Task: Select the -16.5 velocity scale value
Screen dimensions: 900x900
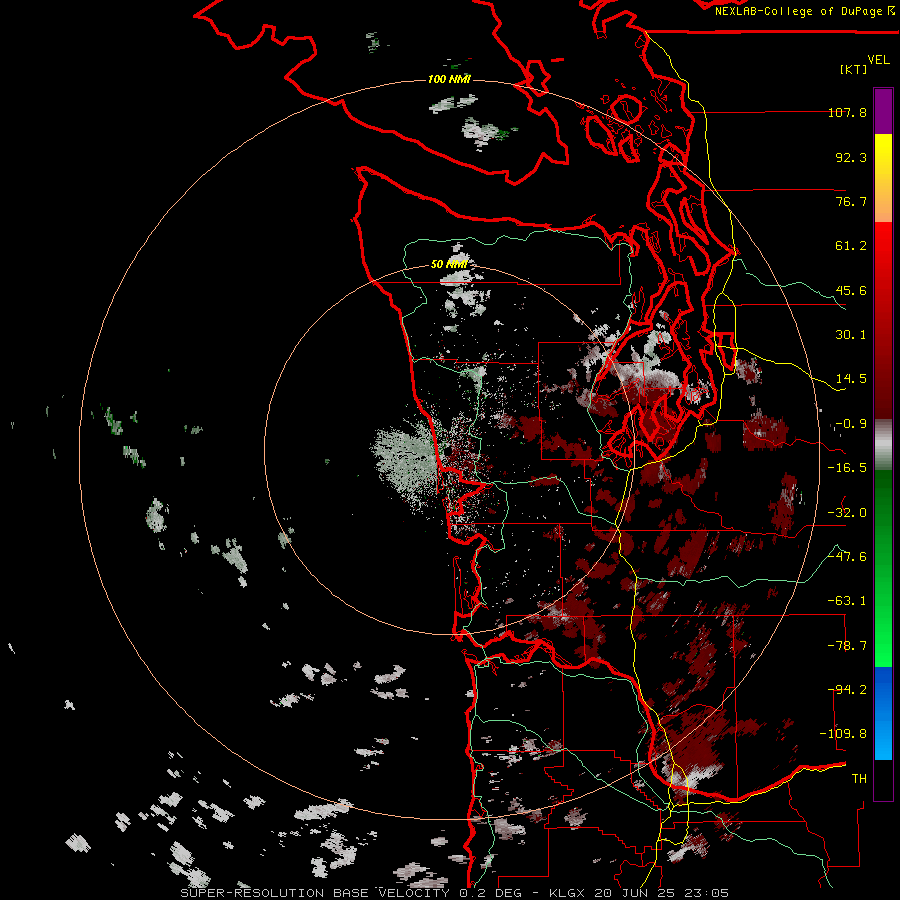Action: pyautogui.click(x=848, y=468)
